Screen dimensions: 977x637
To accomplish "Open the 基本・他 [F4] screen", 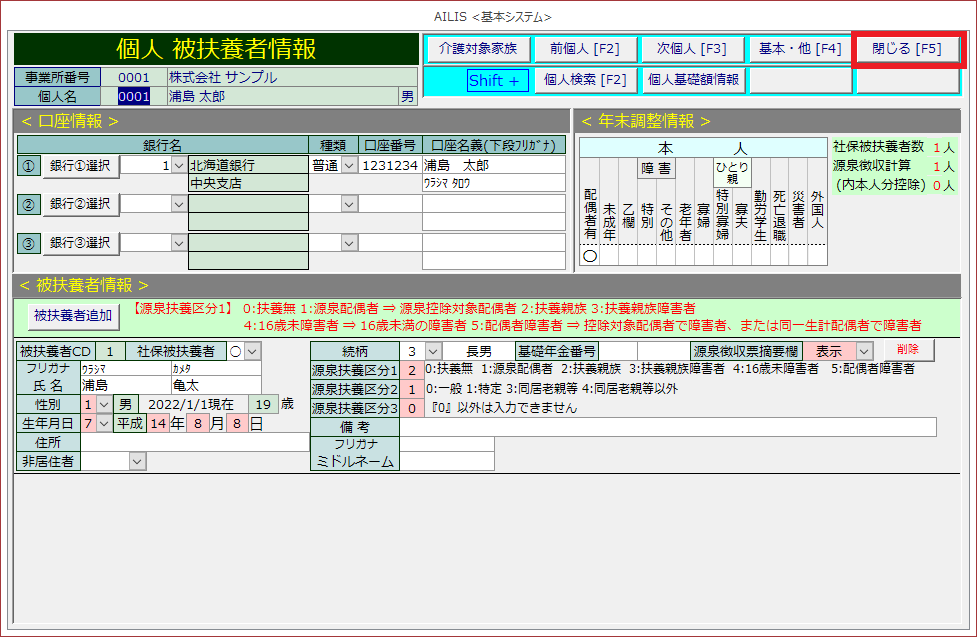I will click(x=799, y=48).
